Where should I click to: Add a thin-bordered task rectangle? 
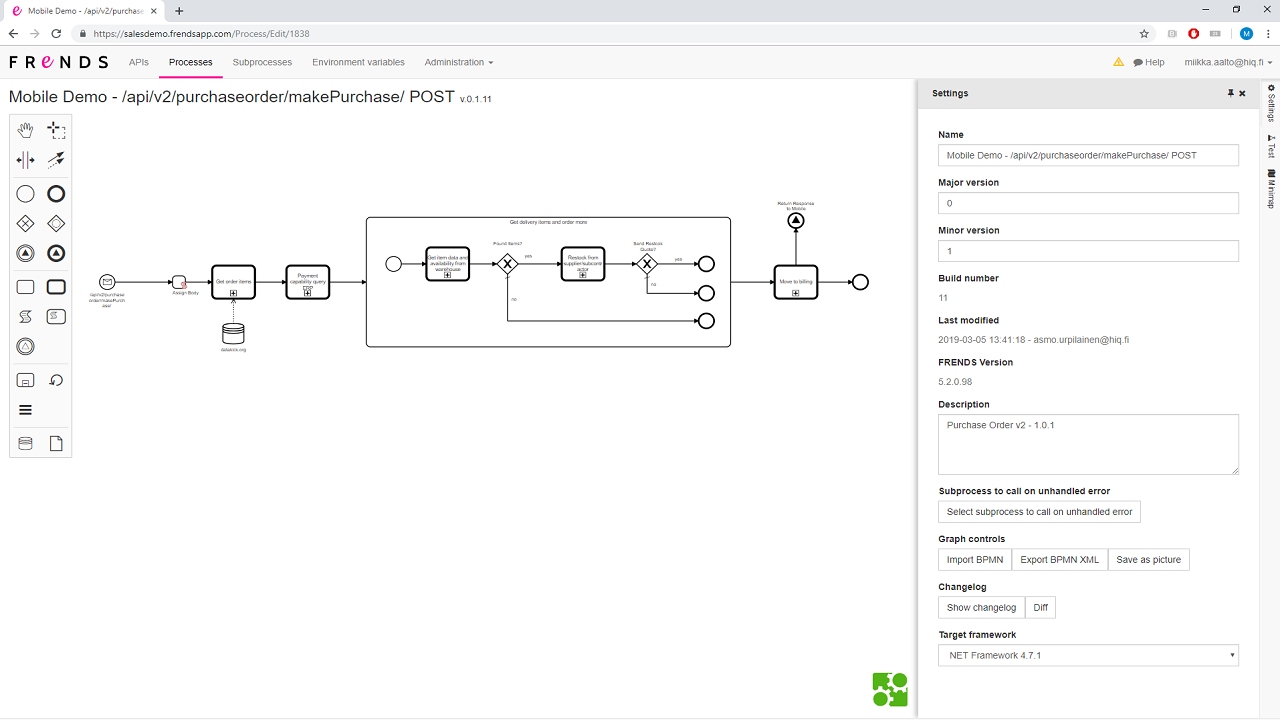pyautogui.click(x=26, y=287)
